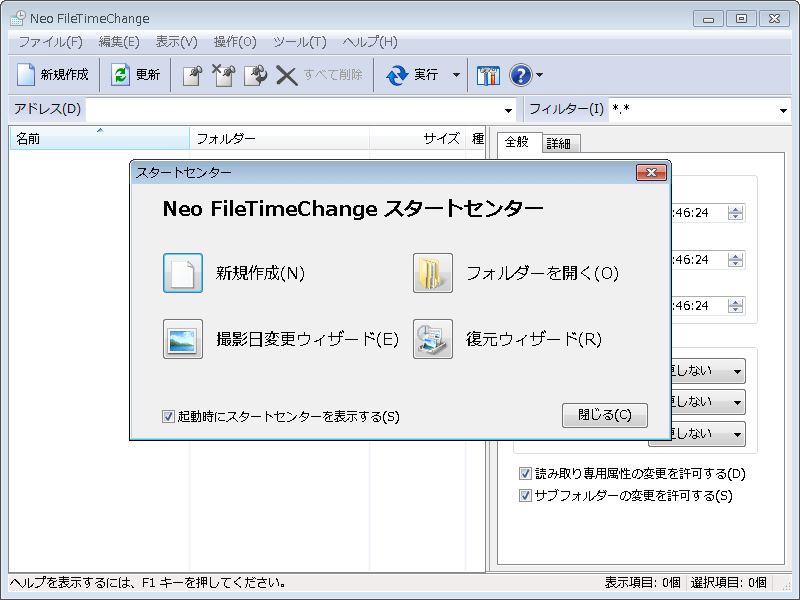Switch to the 詳細 tab
Image resolution: width=800 pixels, height=600 pixels.
(559, 144)
